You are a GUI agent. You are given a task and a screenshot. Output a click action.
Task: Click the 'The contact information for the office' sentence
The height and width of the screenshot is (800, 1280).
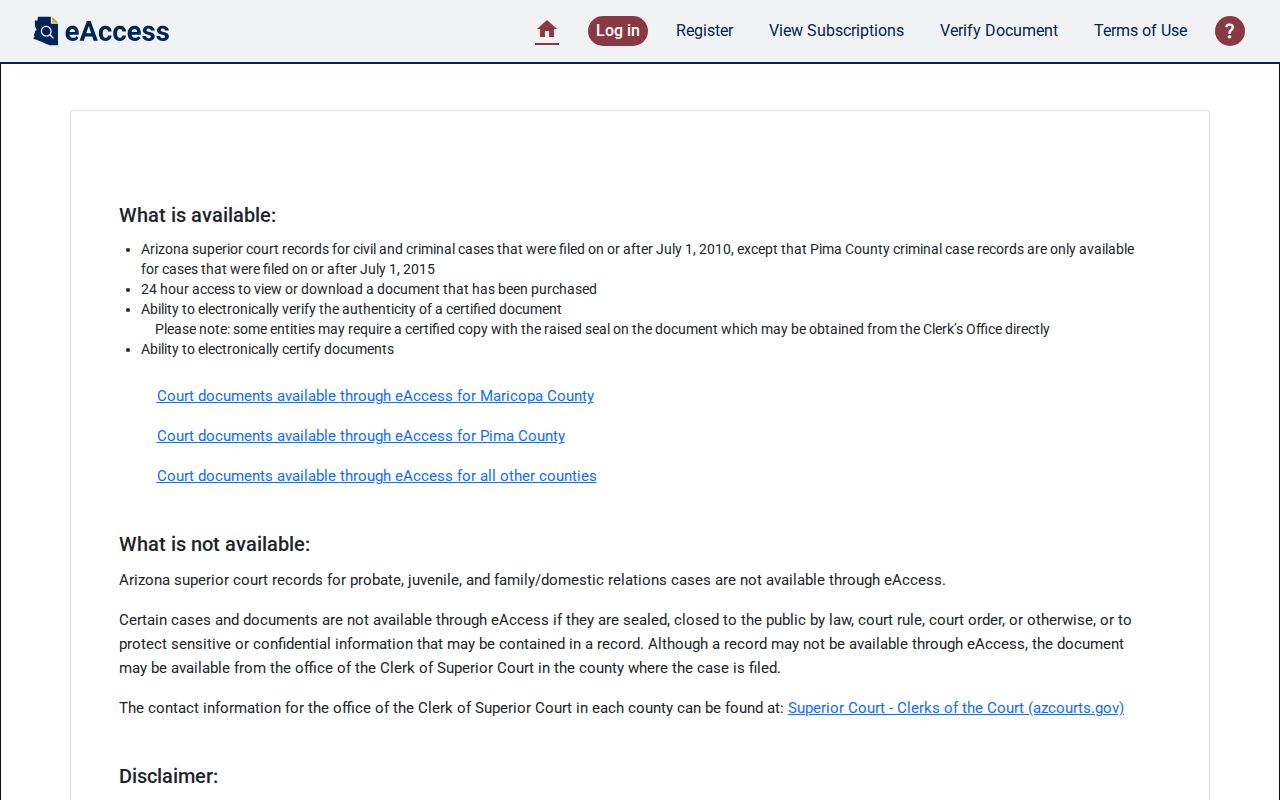point(451,708)
